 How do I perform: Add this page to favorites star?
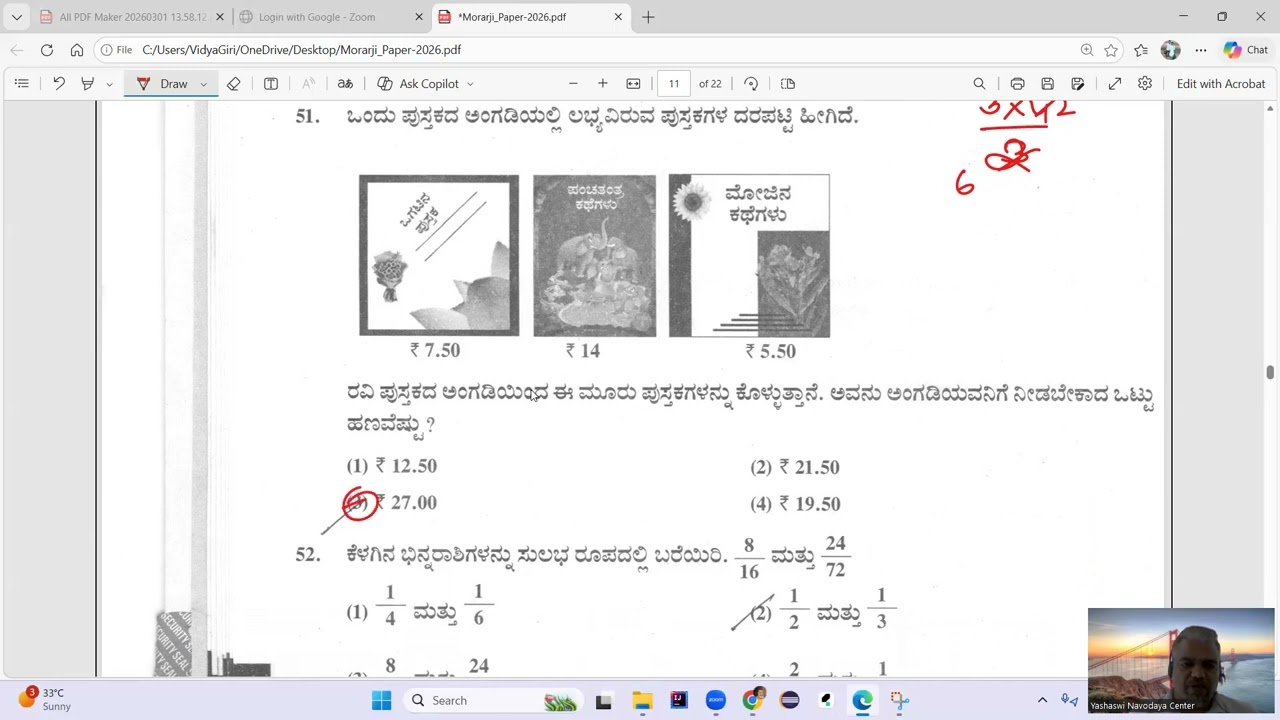pos(1111,50)
